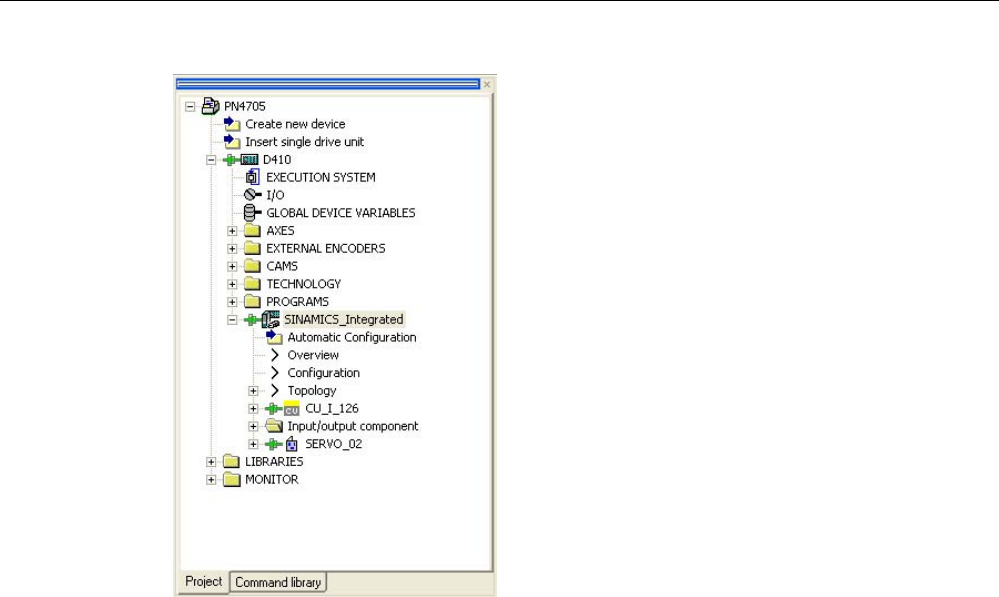
Task: Select the Configuration label
Action: tap(324, 373)
